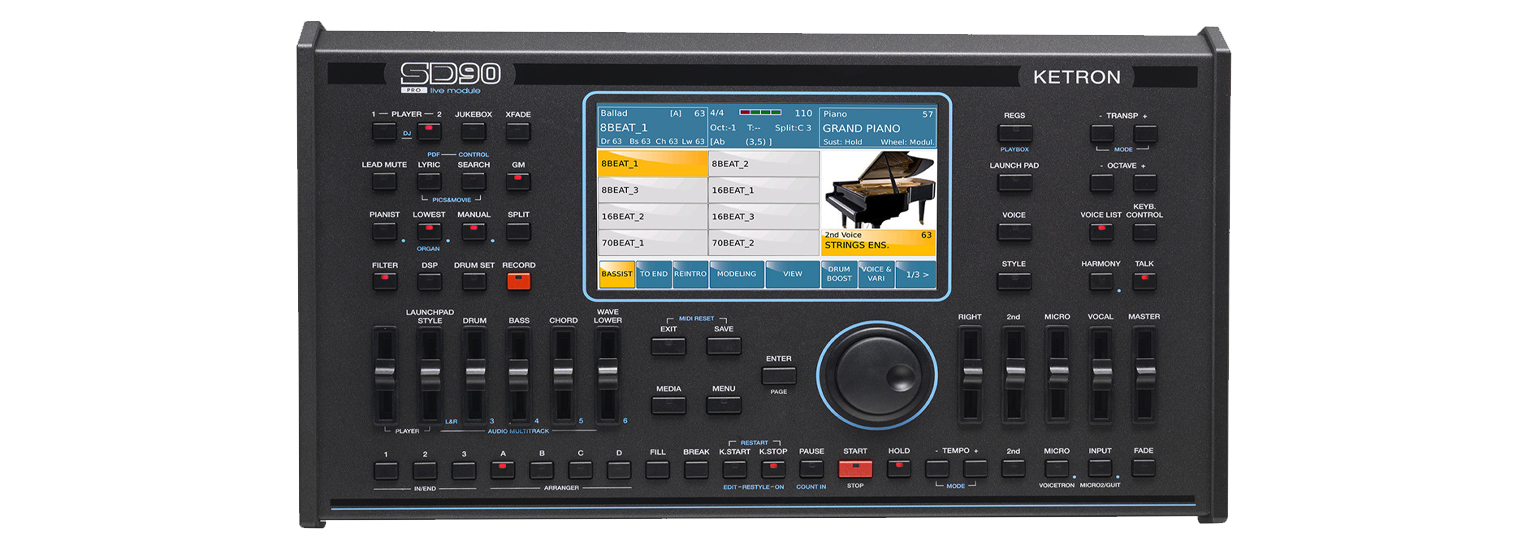Screen dimensions: 1517x559
Task: Toggle the GM button
Action: pos(517,182)
